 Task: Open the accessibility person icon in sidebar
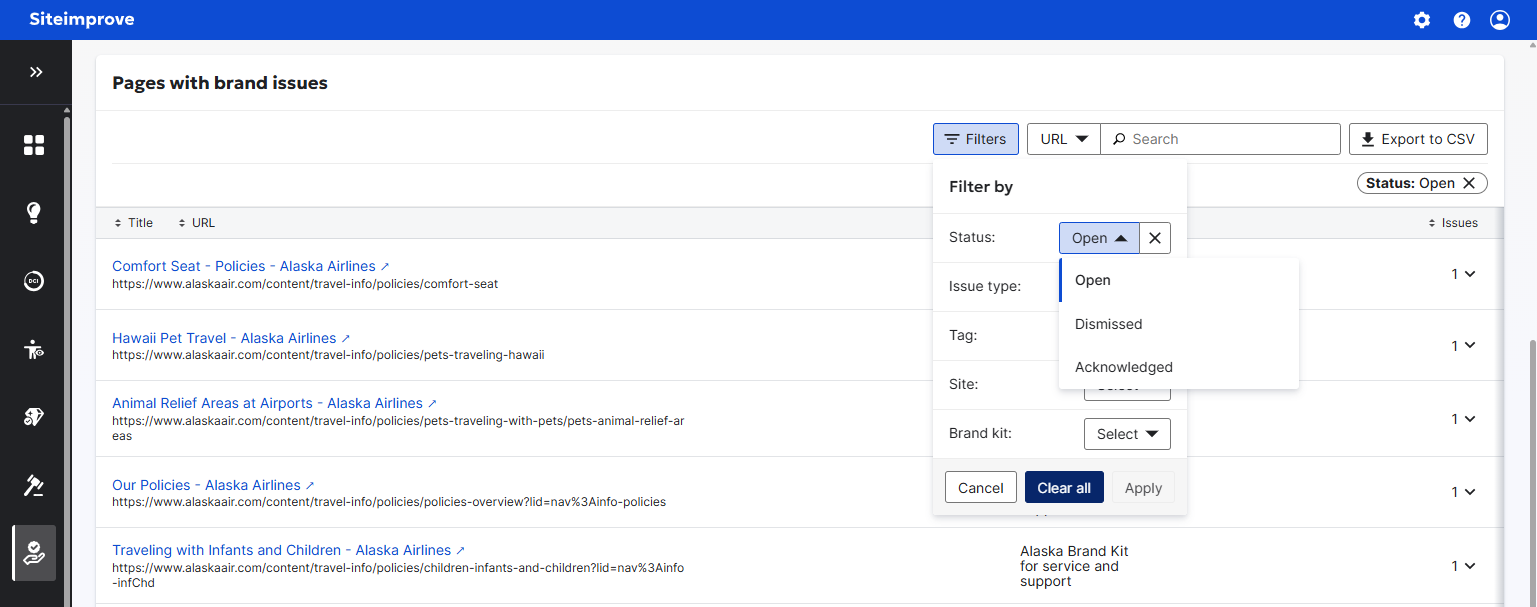[34, 349]
